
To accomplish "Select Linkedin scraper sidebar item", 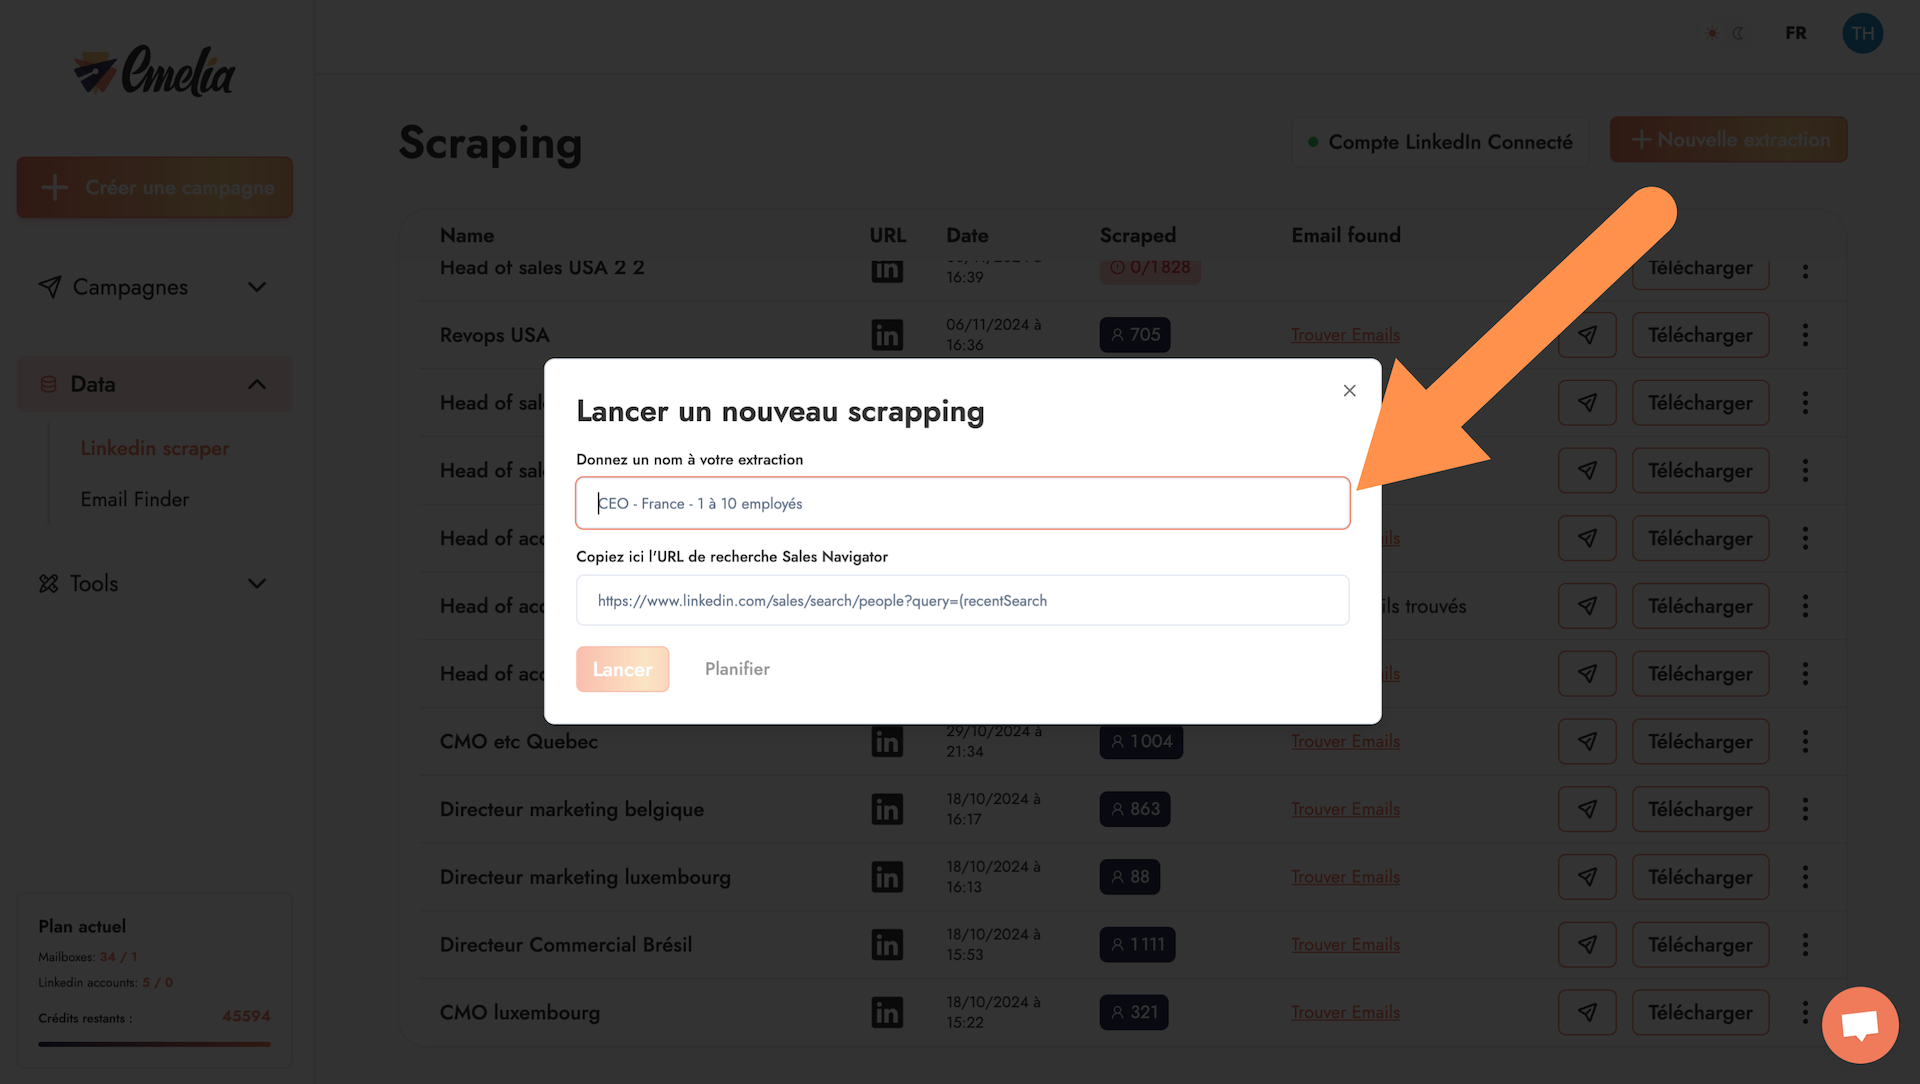I will click(155, 448).
